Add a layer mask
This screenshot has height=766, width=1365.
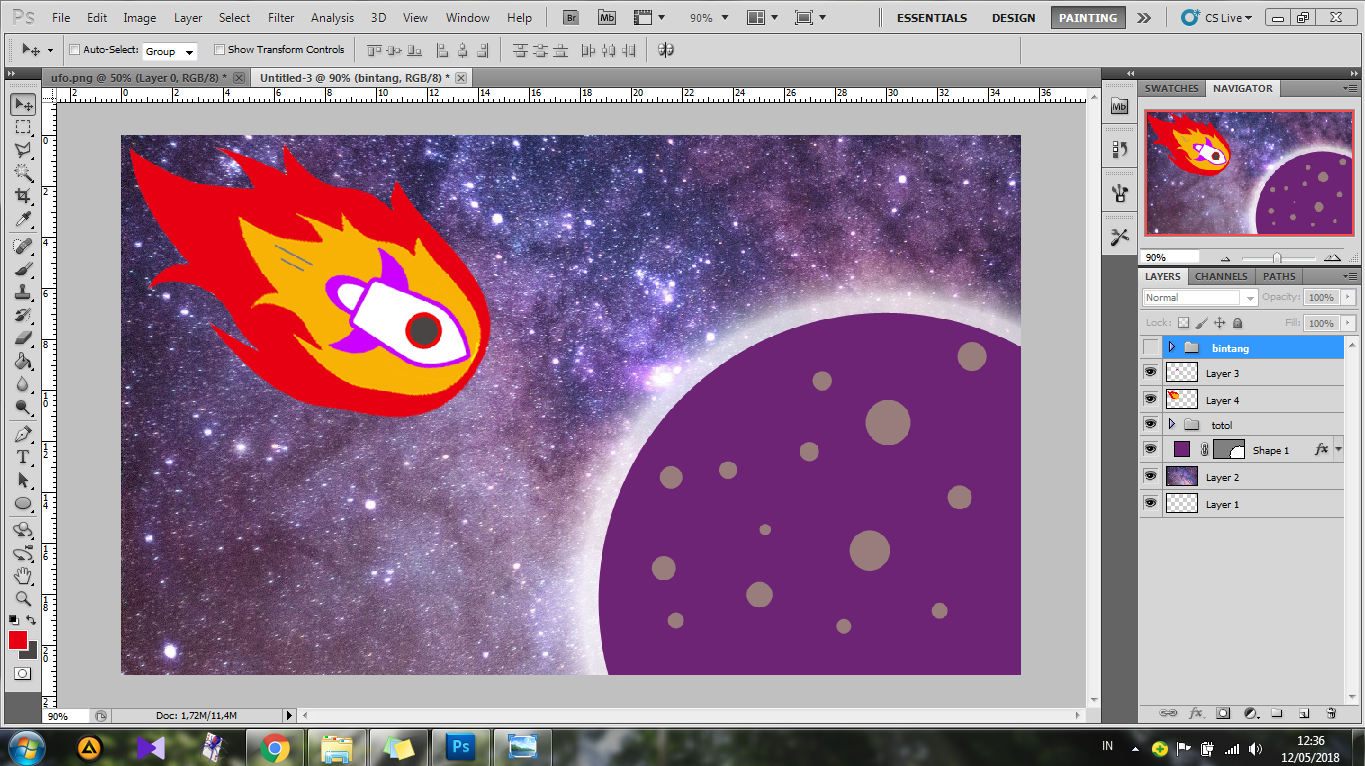click(1223, 713)
